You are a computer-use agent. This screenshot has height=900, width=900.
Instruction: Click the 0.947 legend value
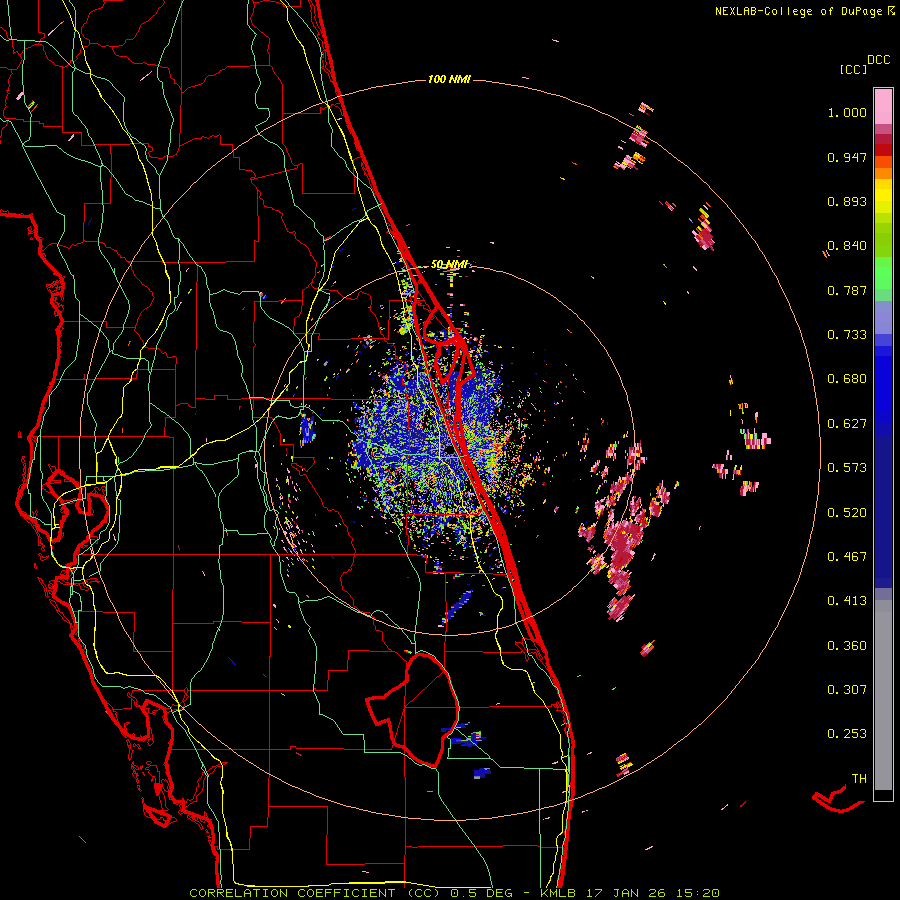click(847, 157)
